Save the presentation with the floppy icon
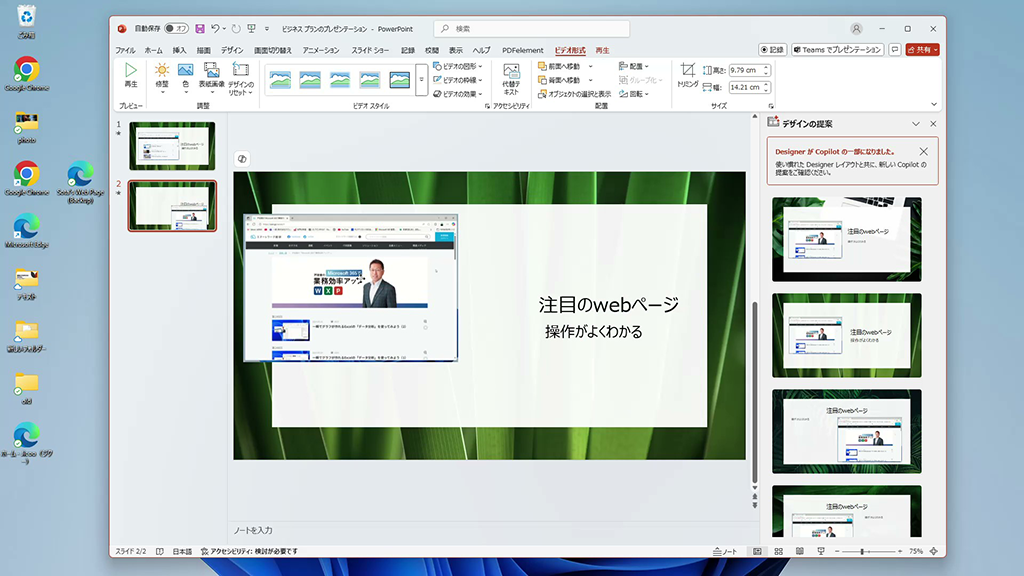The width and height of the screenshot is (1024, 576). [200, 29]
